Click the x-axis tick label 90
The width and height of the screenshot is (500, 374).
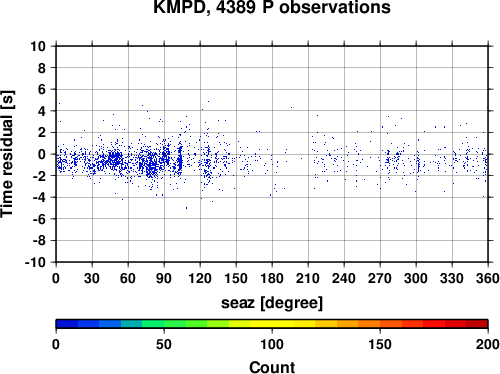164,278
